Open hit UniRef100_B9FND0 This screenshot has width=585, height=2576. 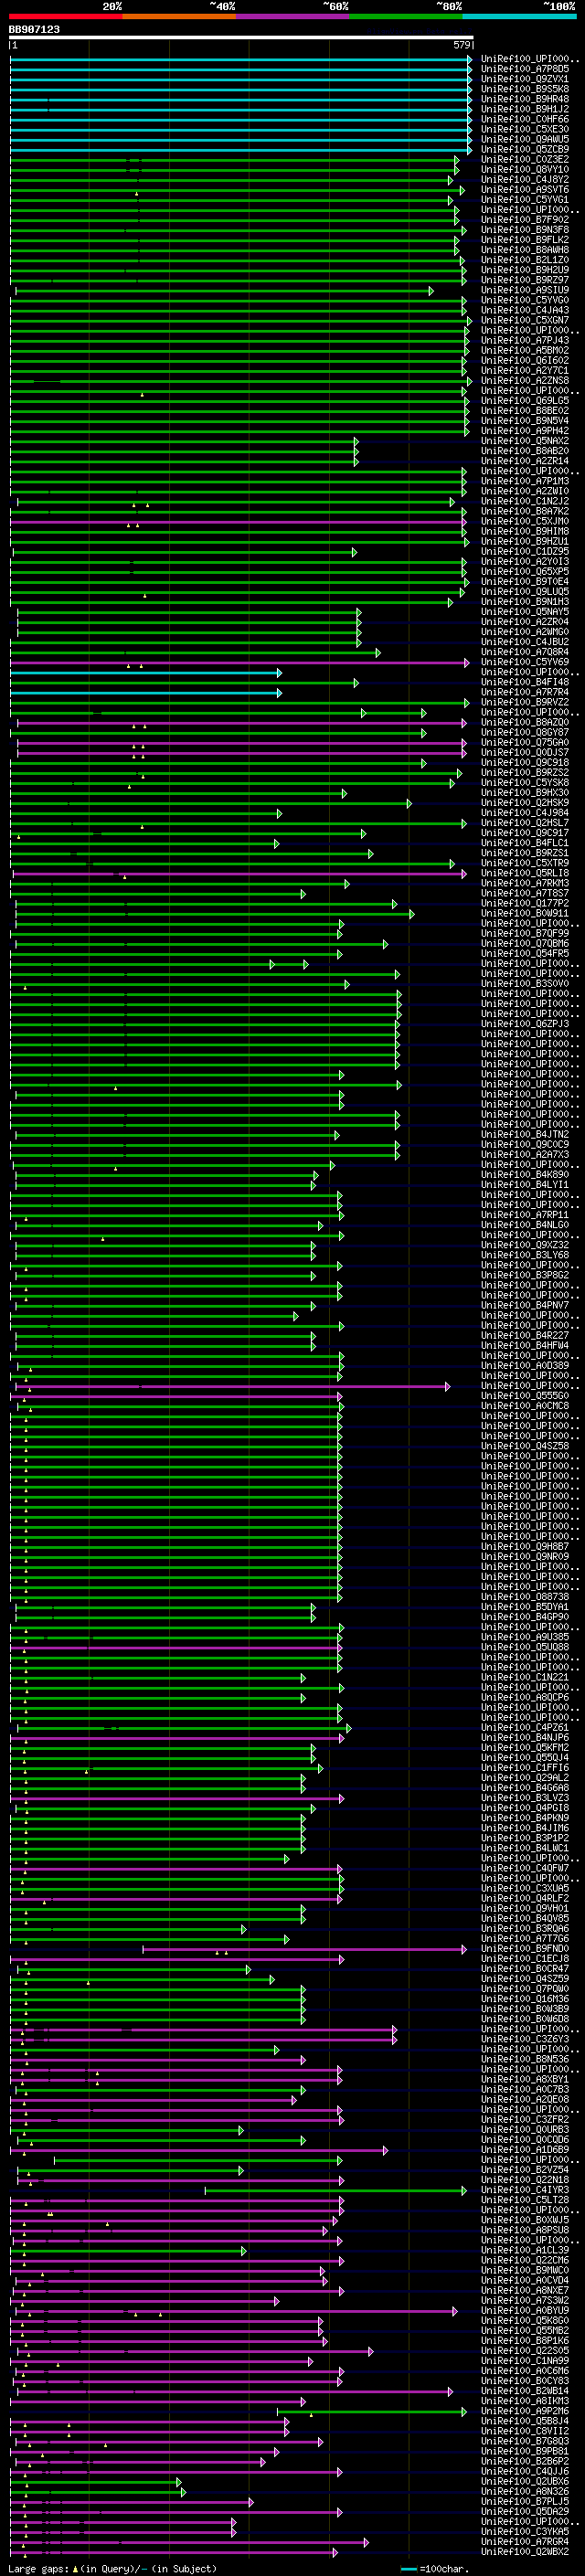coord(525,1948)
